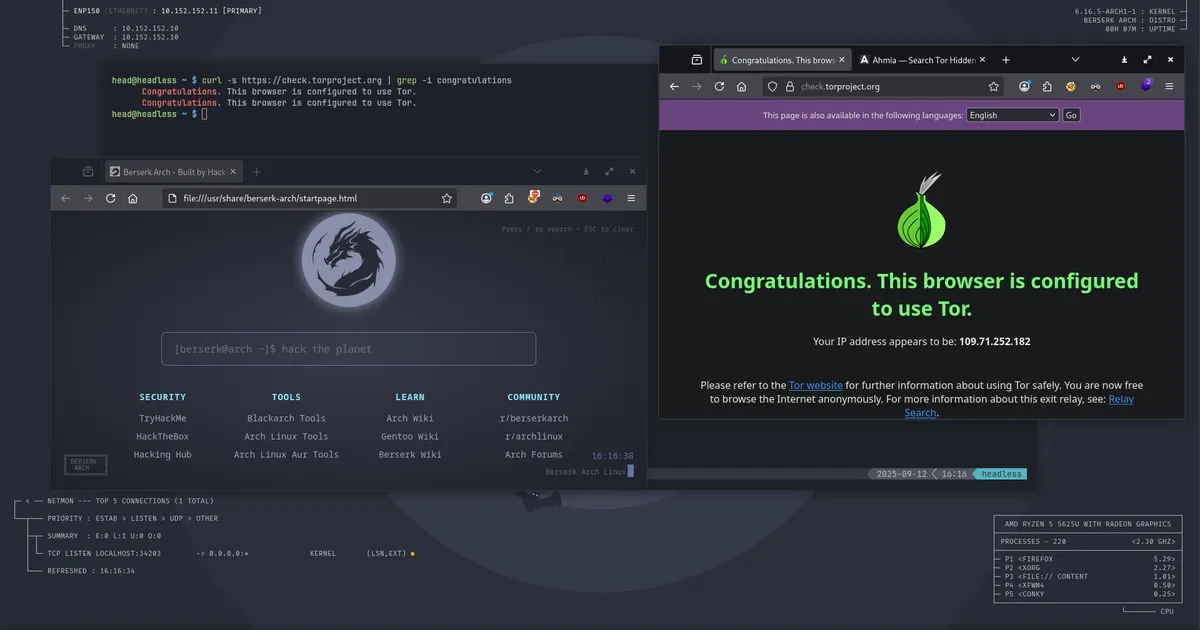The height and width of the screenshot is (630, 1200).
Task: Expand list all tabs chevron in Berserk window
Action: point(537,172)
